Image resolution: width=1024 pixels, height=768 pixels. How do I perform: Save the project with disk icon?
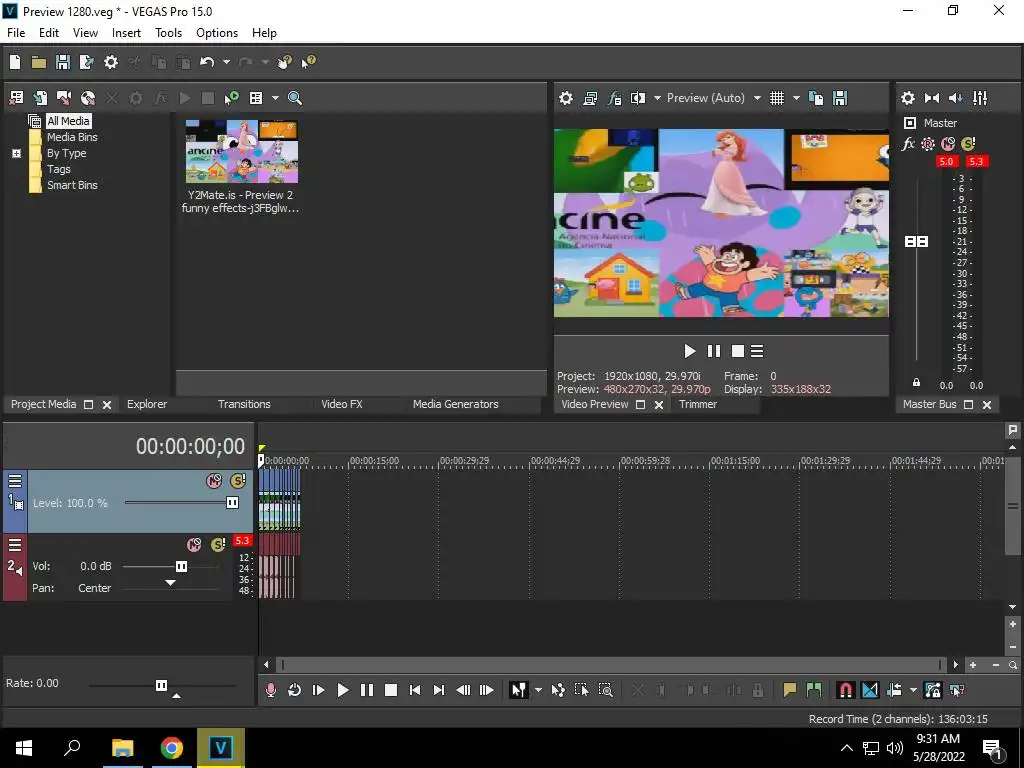point(63,62)
